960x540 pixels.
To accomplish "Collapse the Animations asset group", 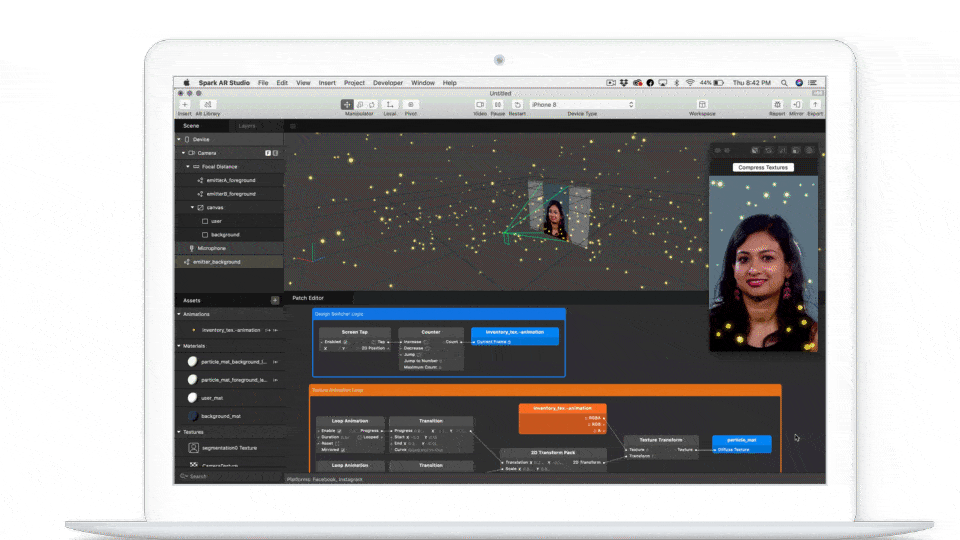I will [179, 314].
